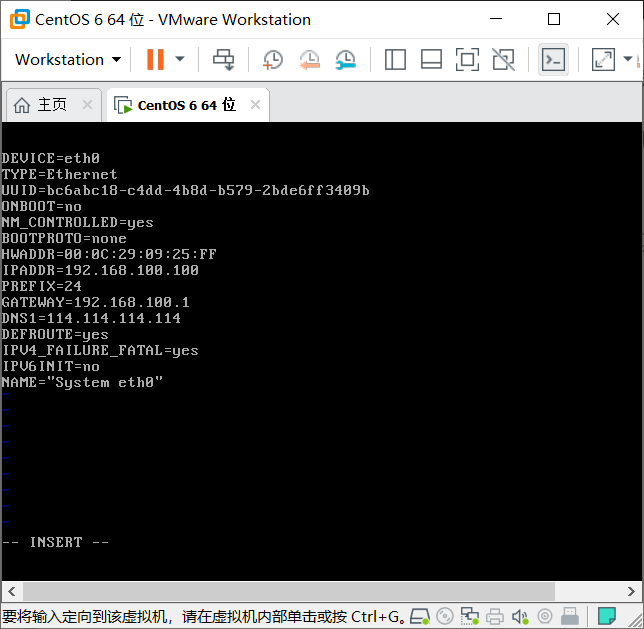This screenshot has width=644, height=629.
Task: Expand the stretch display options arrow
Action: pos(628,59)
